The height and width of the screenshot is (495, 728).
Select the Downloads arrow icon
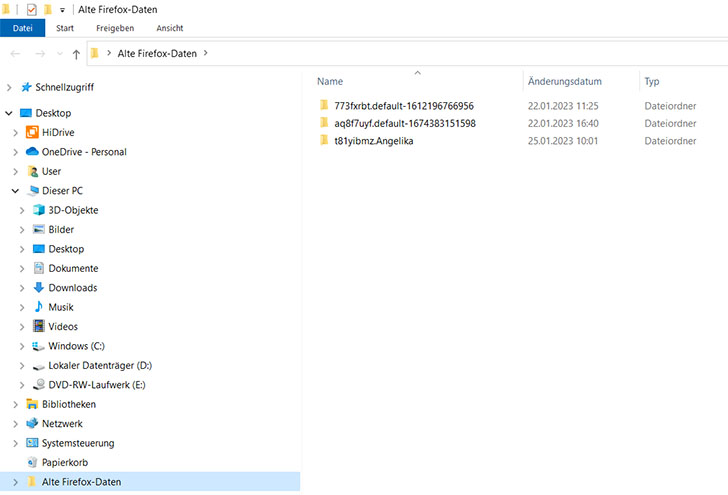click(x=39, y=287)
